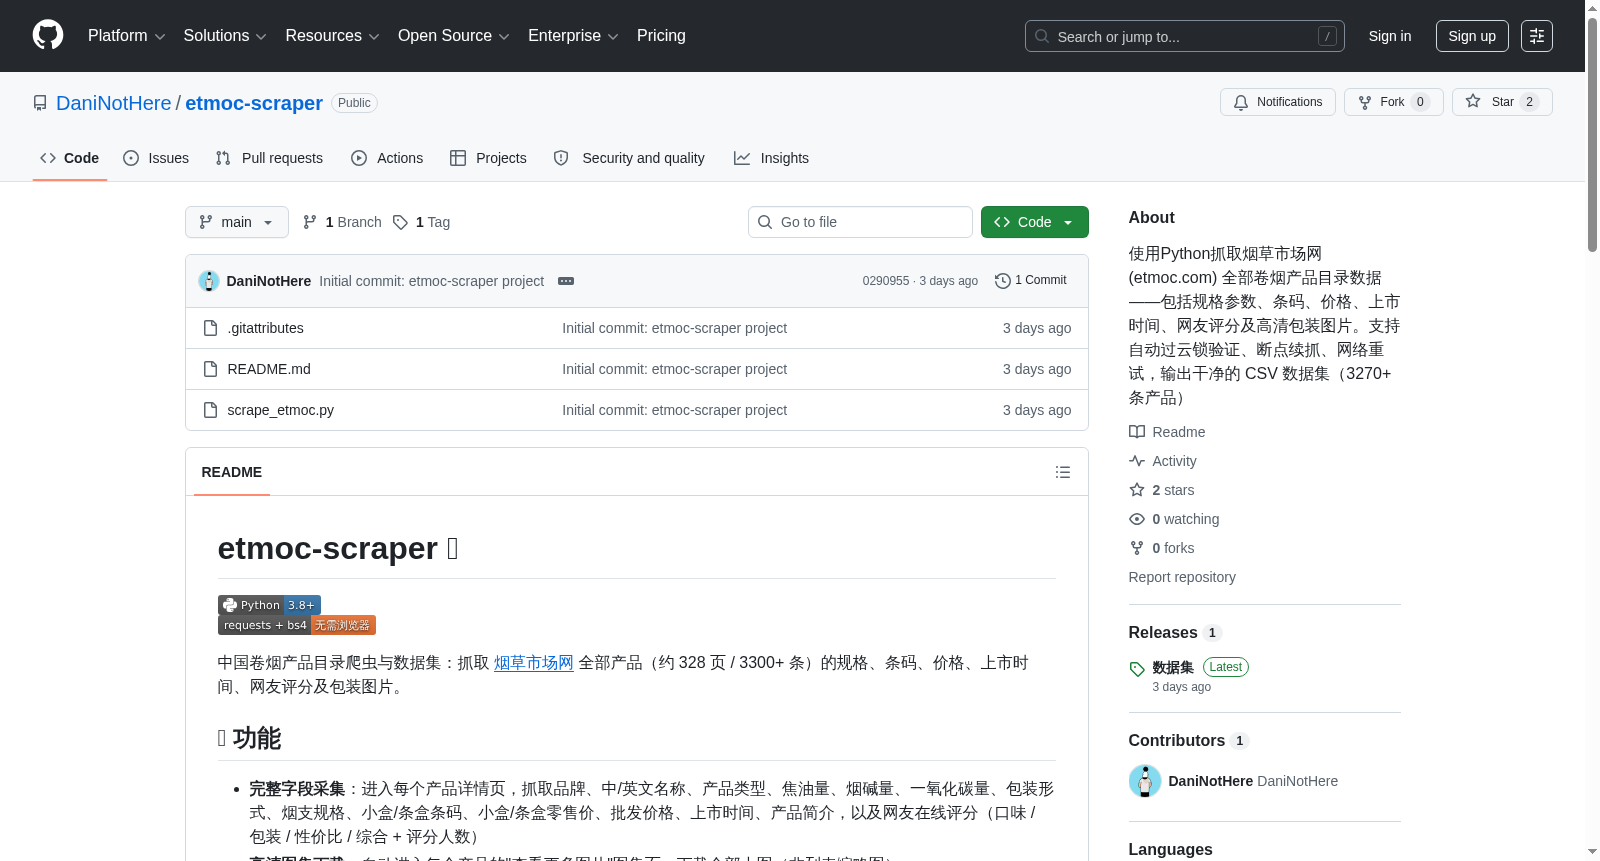
Task: Open the .gitattributes file
Action: tap(265, 328)
